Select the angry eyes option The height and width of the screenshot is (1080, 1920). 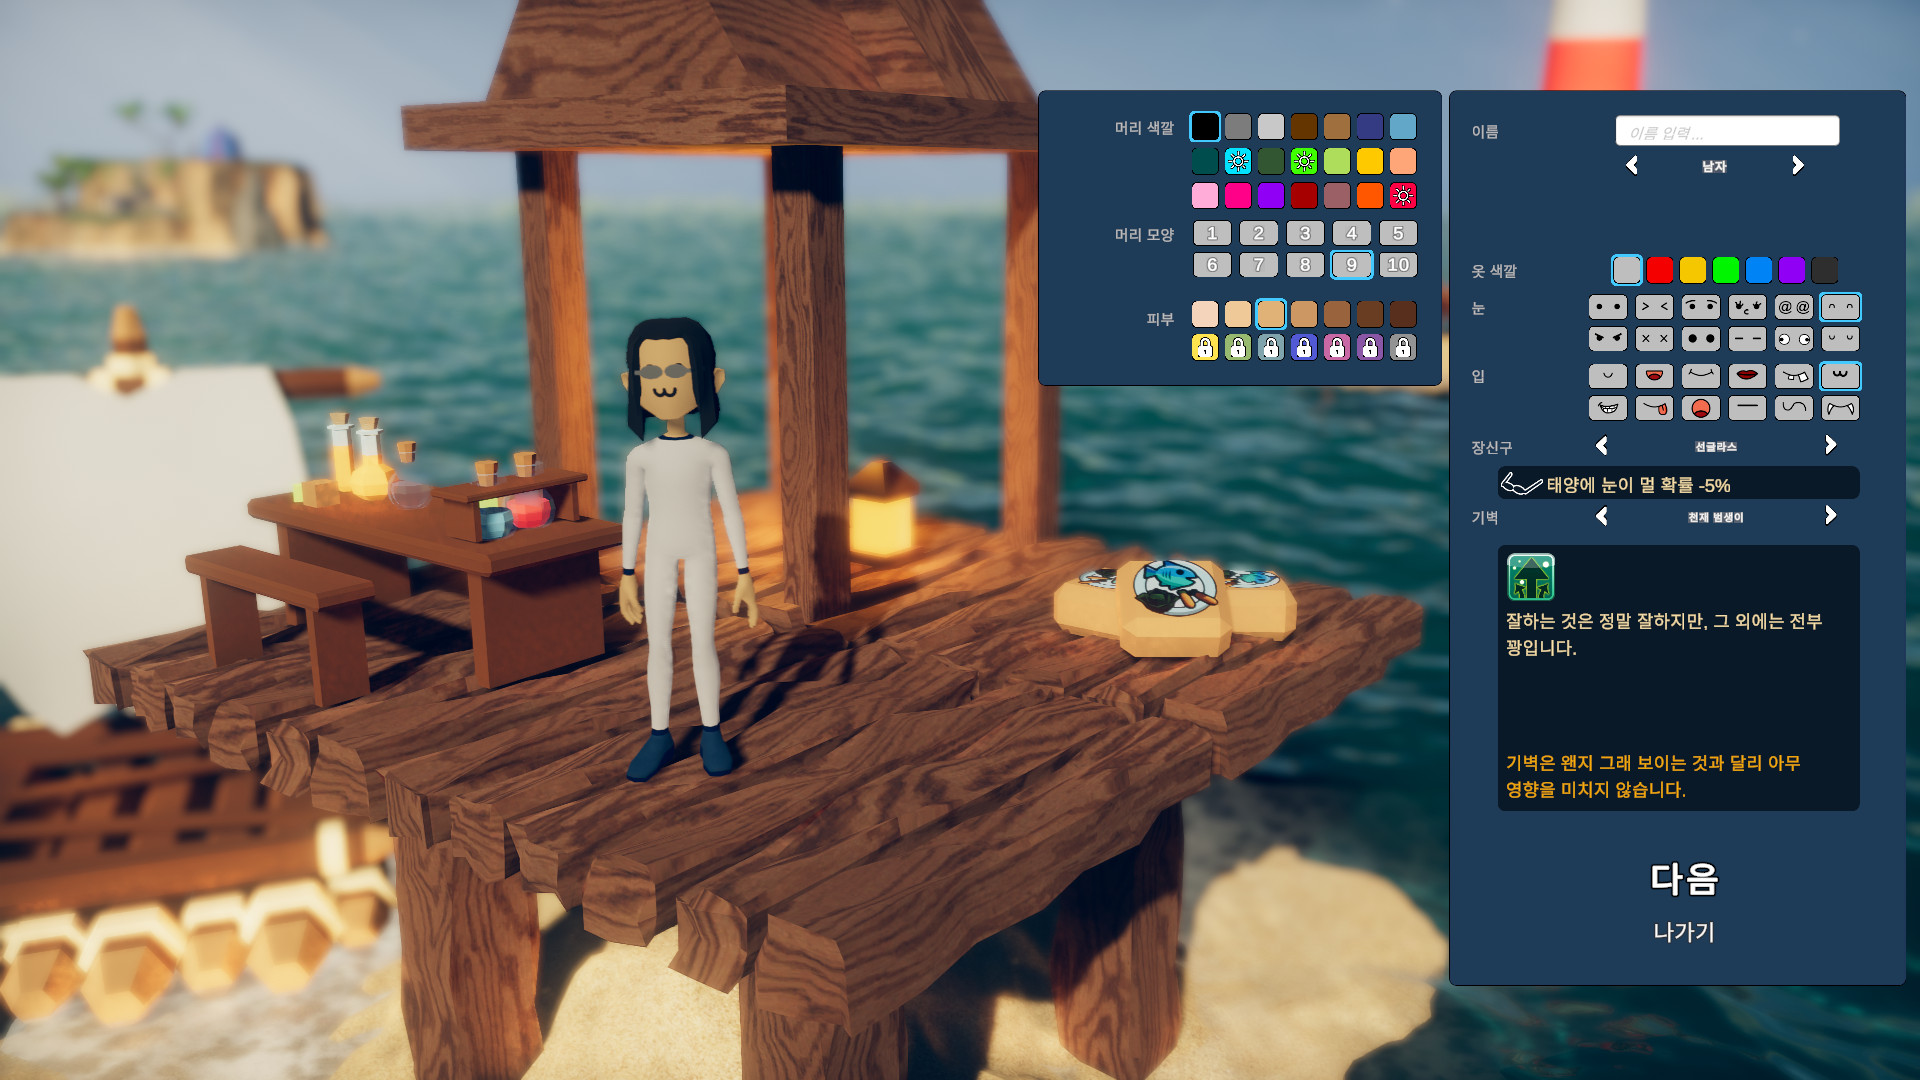coord(1607,339)
